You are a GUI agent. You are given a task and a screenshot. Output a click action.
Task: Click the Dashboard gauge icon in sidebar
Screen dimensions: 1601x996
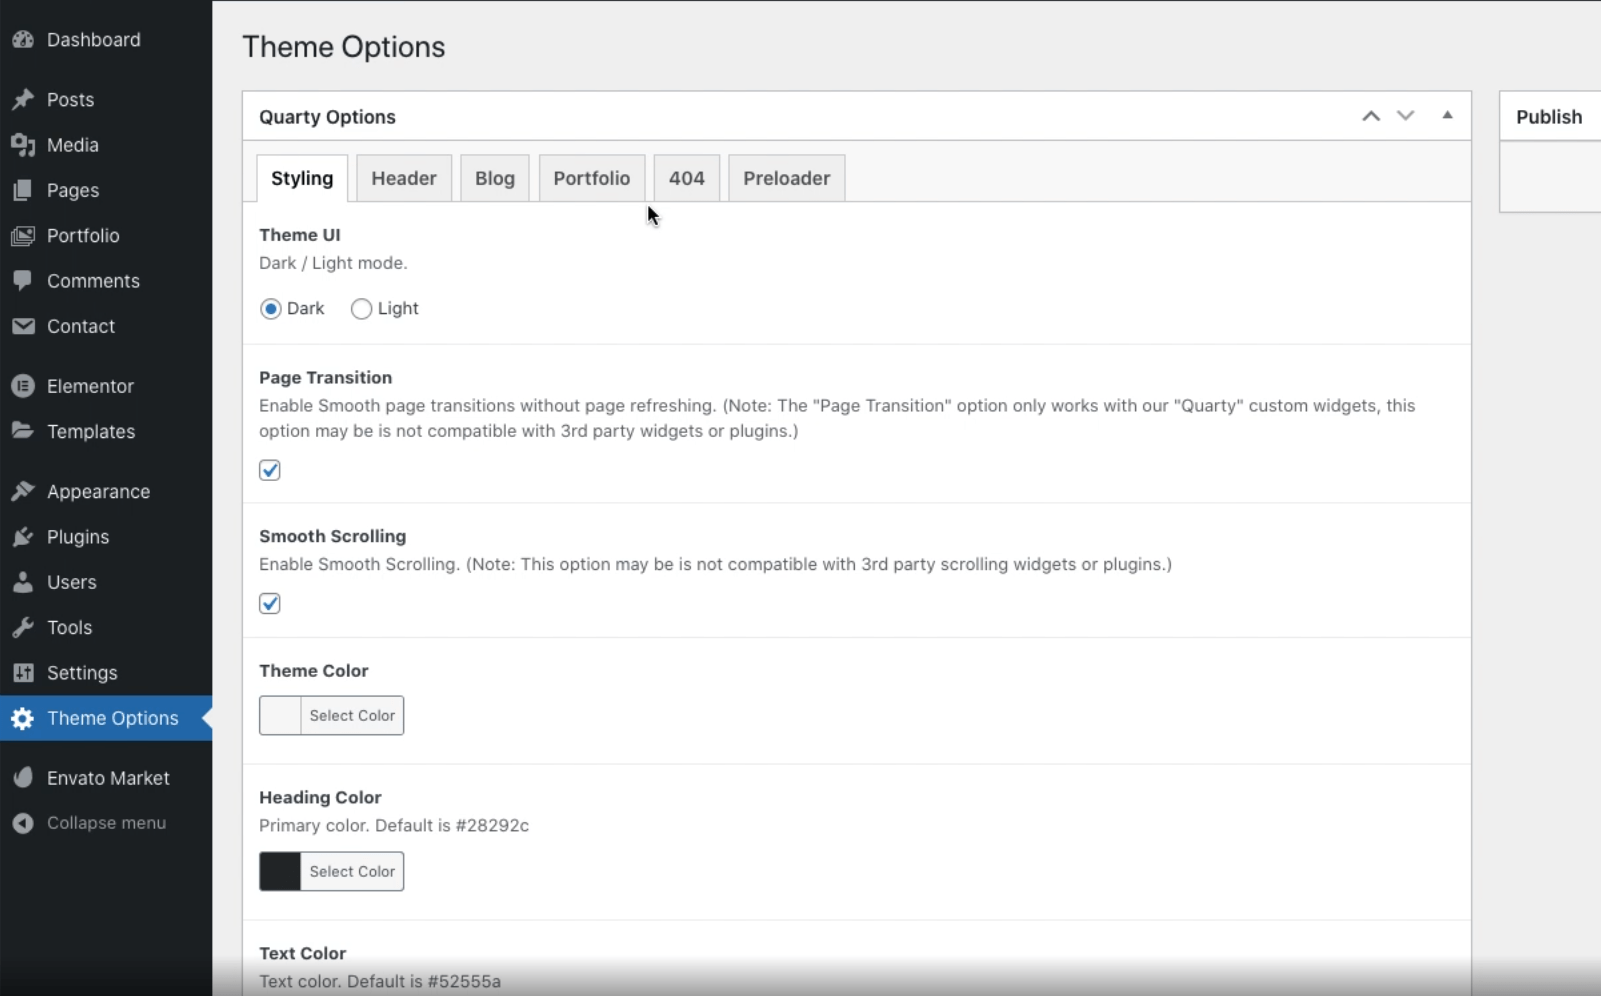click(23, 40)
